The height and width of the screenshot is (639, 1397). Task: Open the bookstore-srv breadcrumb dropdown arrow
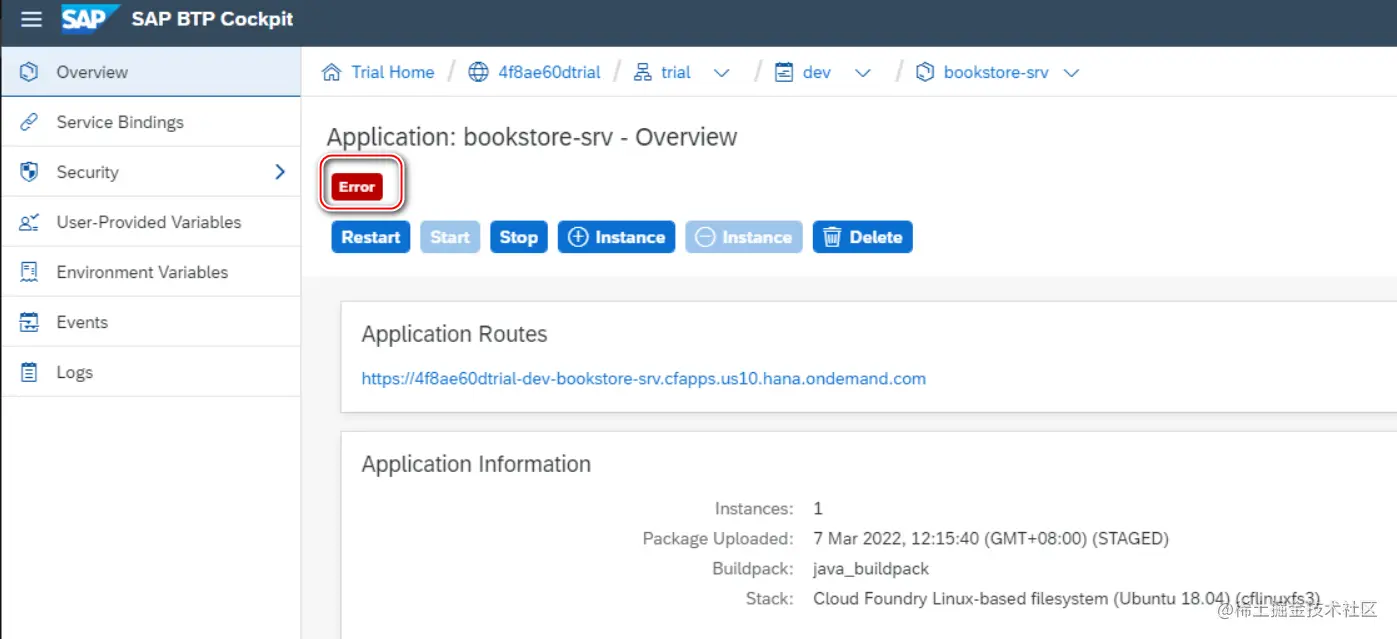click(1071, 73)
